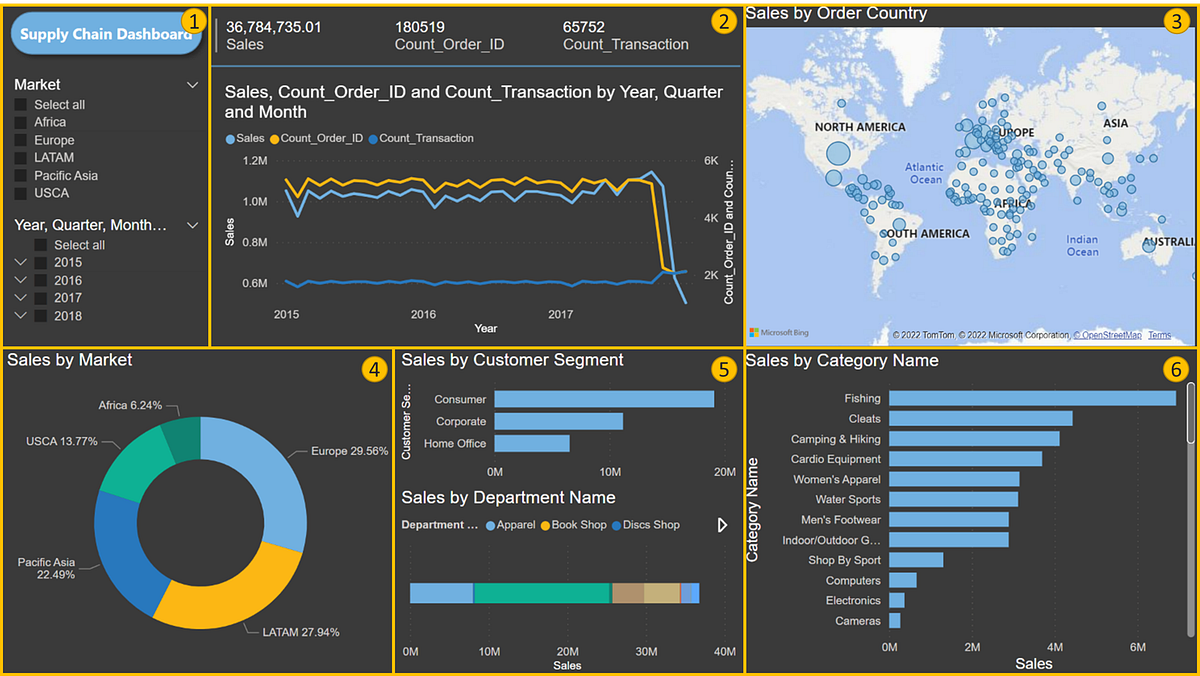The image size is (1200, 676).
Task: Click the Book Shop legend dot
Action: (x=545, y=525)
